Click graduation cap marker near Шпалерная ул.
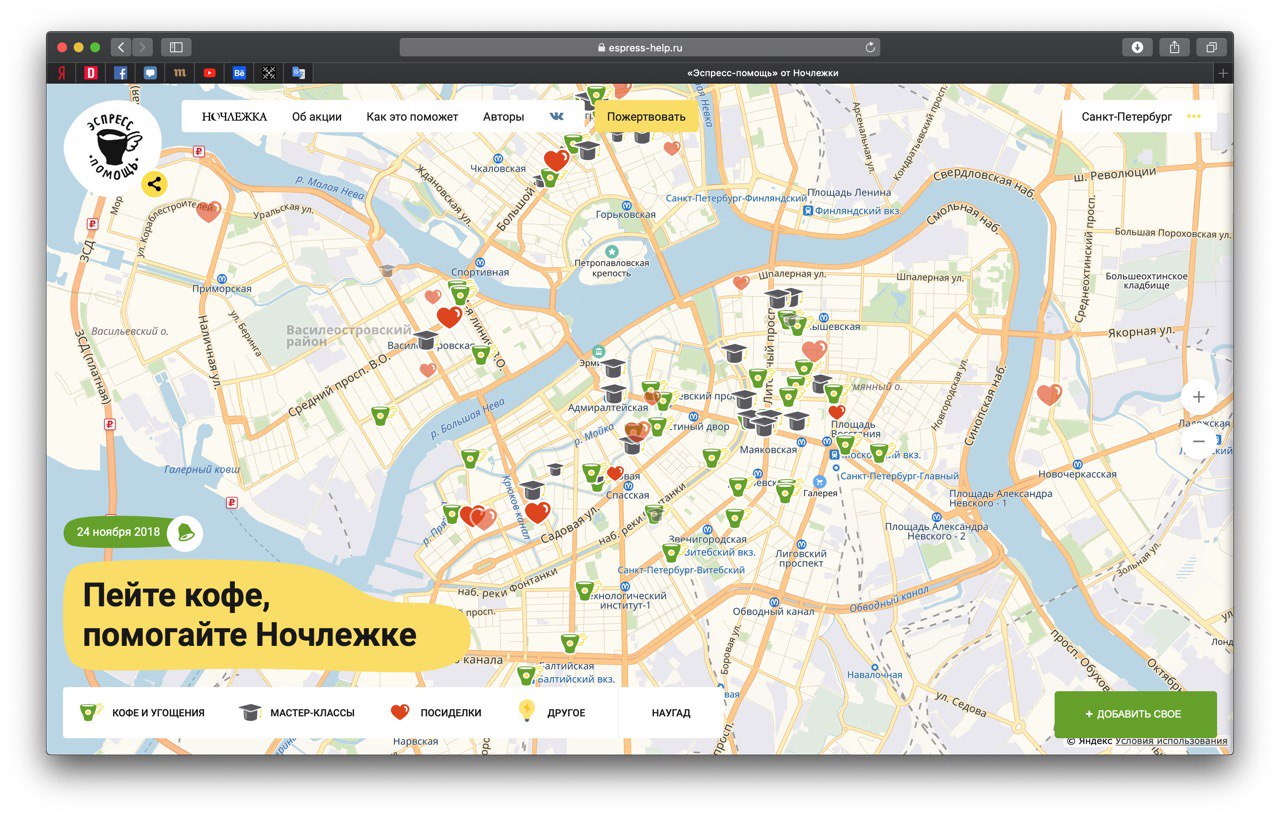 778,298
